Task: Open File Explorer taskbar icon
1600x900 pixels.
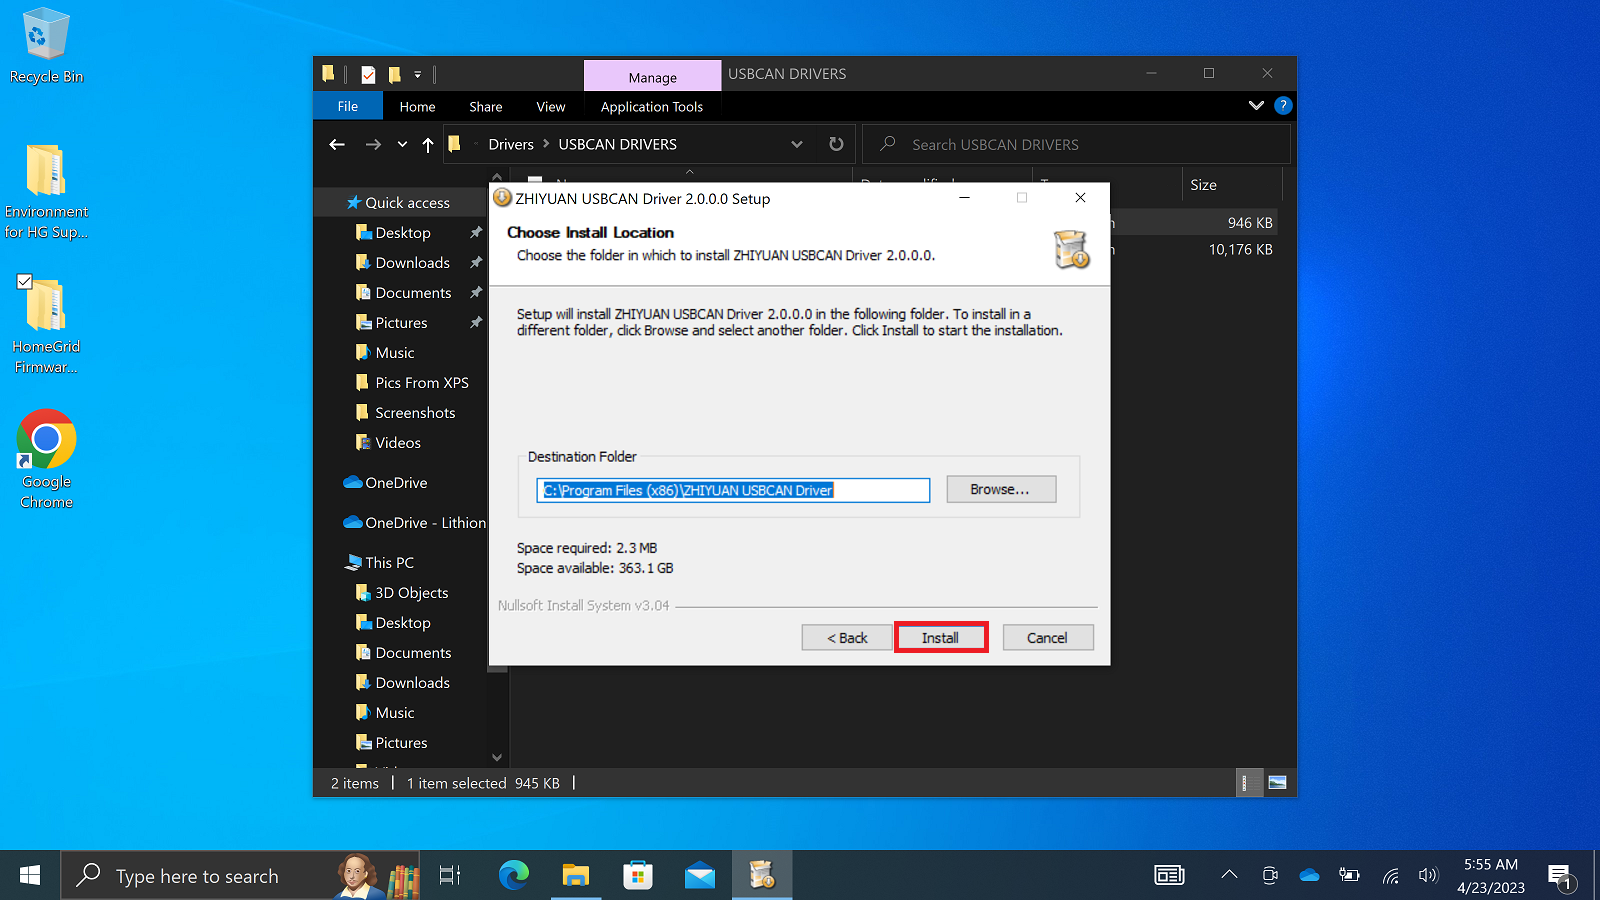Action: point(576,875)
